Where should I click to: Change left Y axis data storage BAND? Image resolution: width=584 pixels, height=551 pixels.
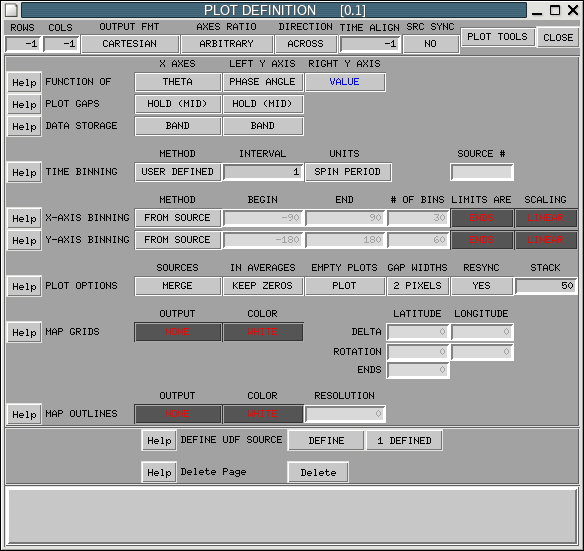pos(262,126)
